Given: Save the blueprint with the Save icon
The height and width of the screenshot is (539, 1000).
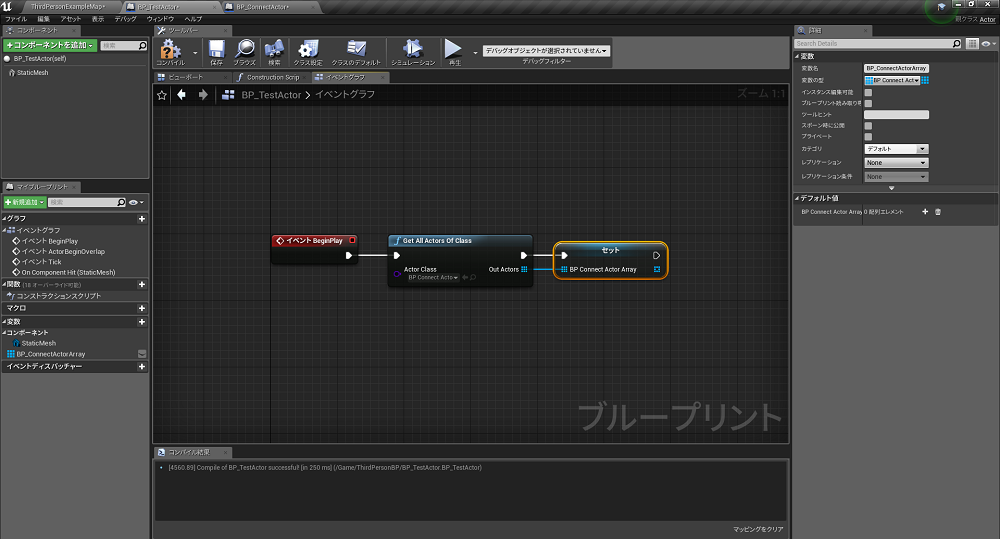Looking at the screenshot, I should point(217,52).
